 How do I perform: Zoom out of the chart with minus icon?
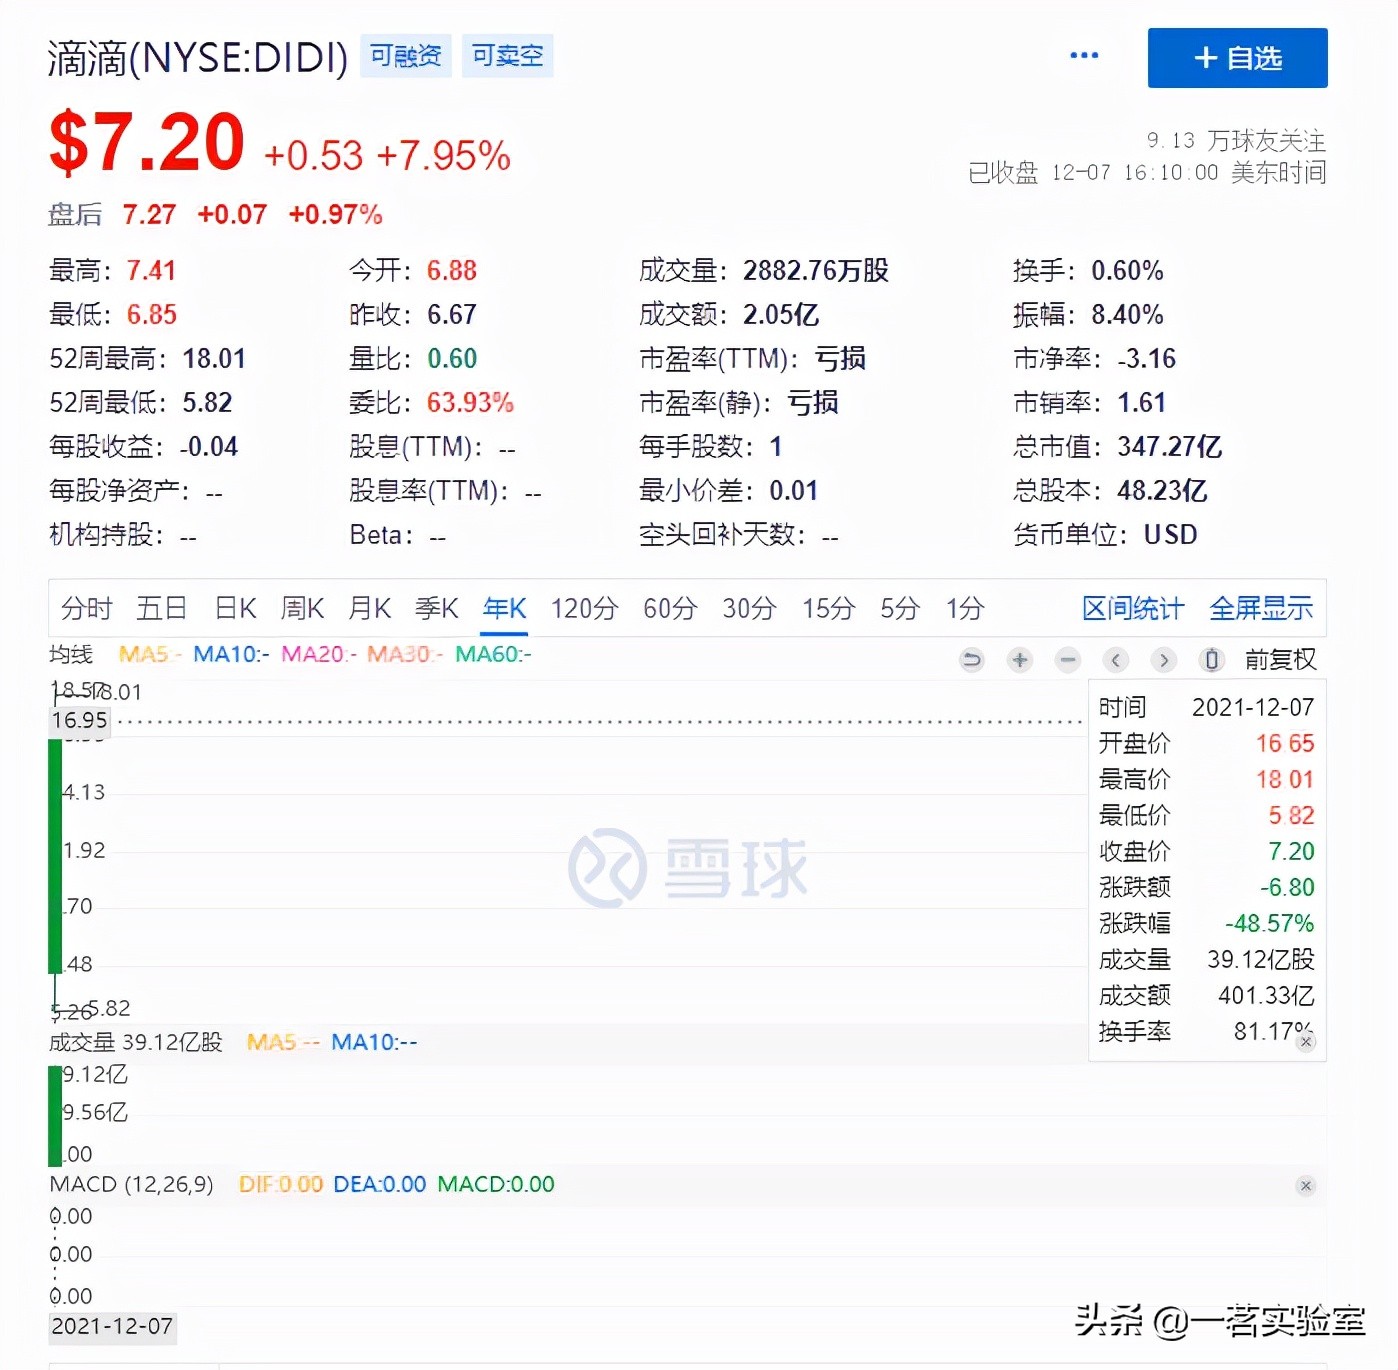coord(1067,660)
